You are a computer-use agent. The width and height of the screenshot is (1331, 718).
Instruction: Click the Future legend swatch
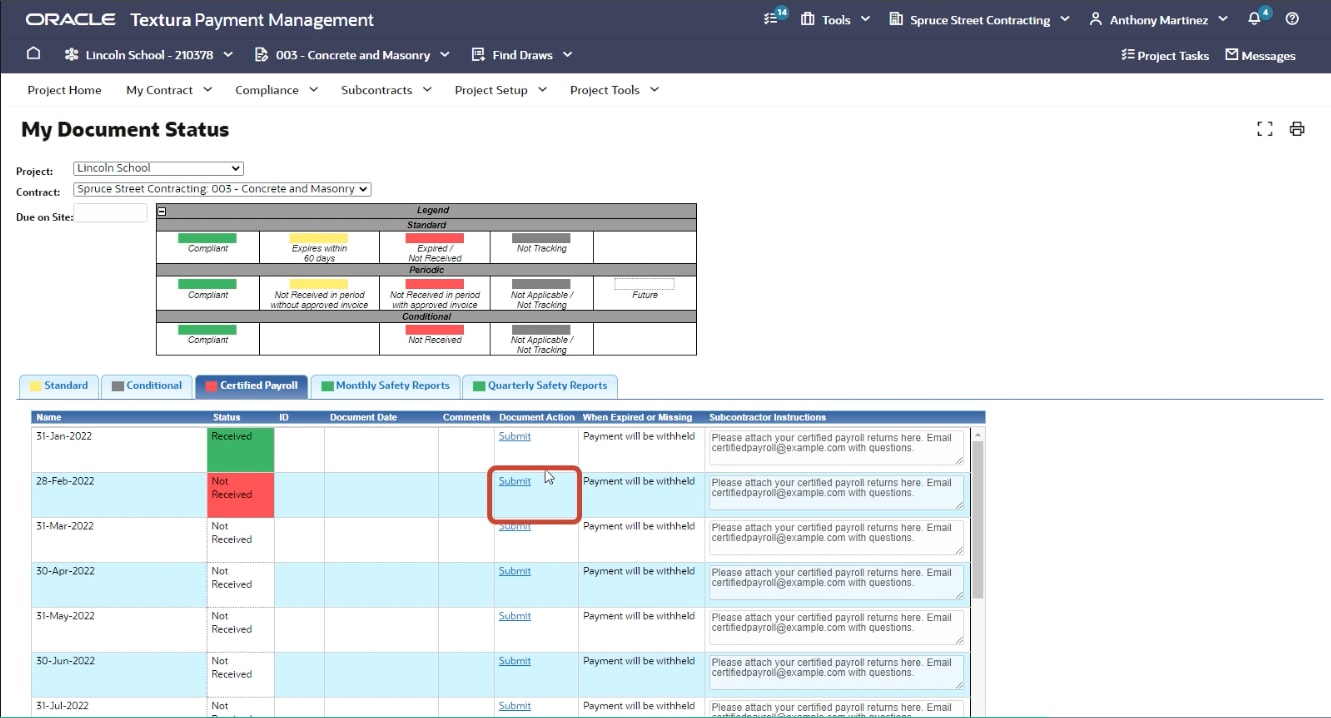coord(645,284)
